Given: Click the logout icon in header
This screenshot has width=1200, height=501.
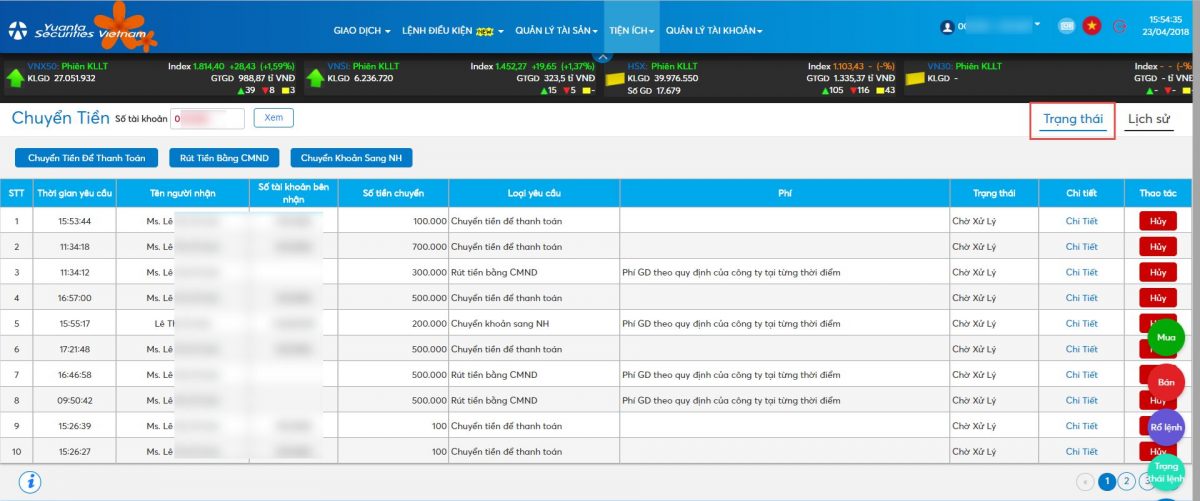Looking at the screenshot, I should click(1119, 27).
